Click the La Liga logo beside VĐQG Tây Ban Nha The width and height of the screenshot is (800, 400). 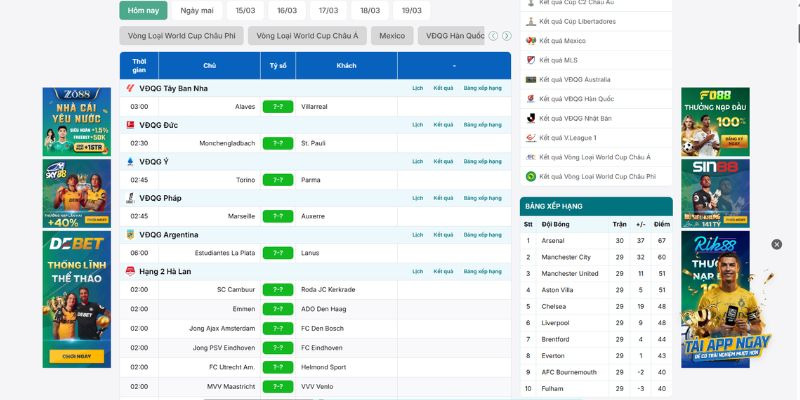[x=130, y=88]
